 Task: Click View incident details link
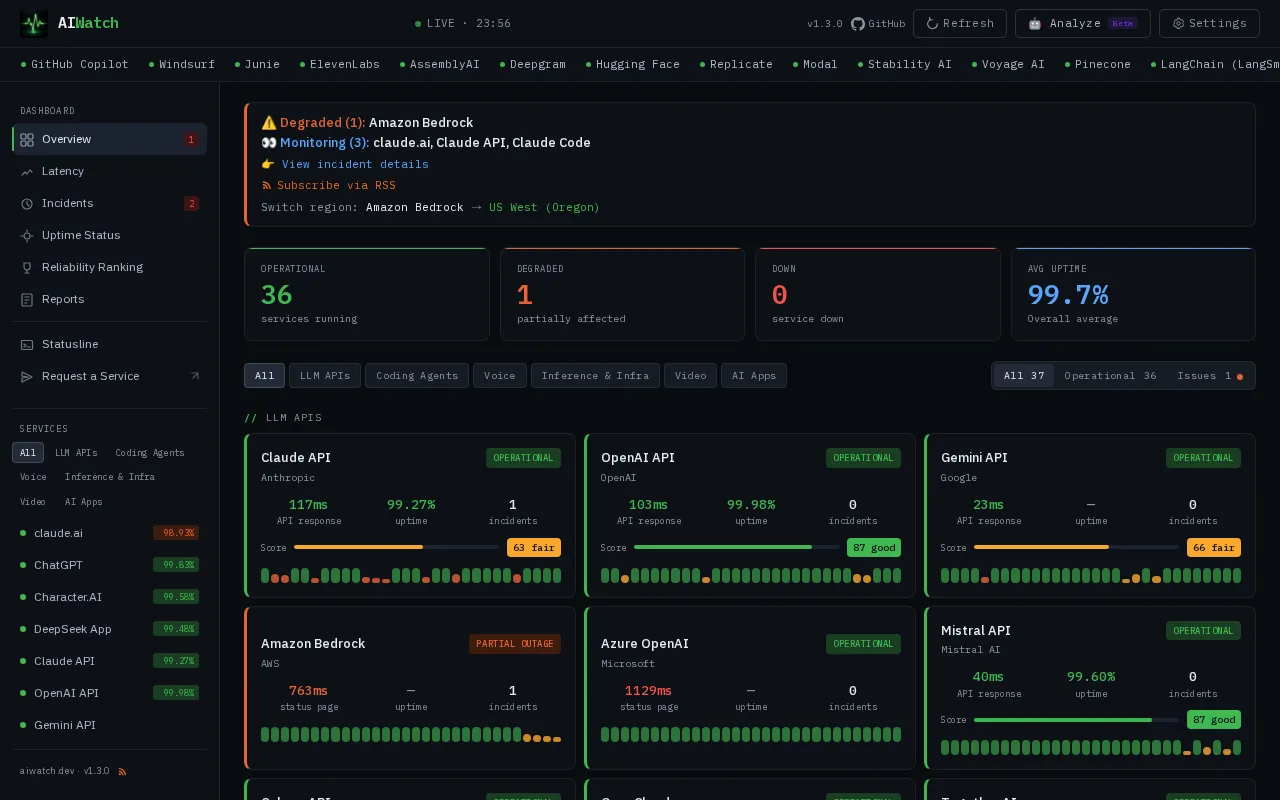pyautogui.click(x=355, y=164)
